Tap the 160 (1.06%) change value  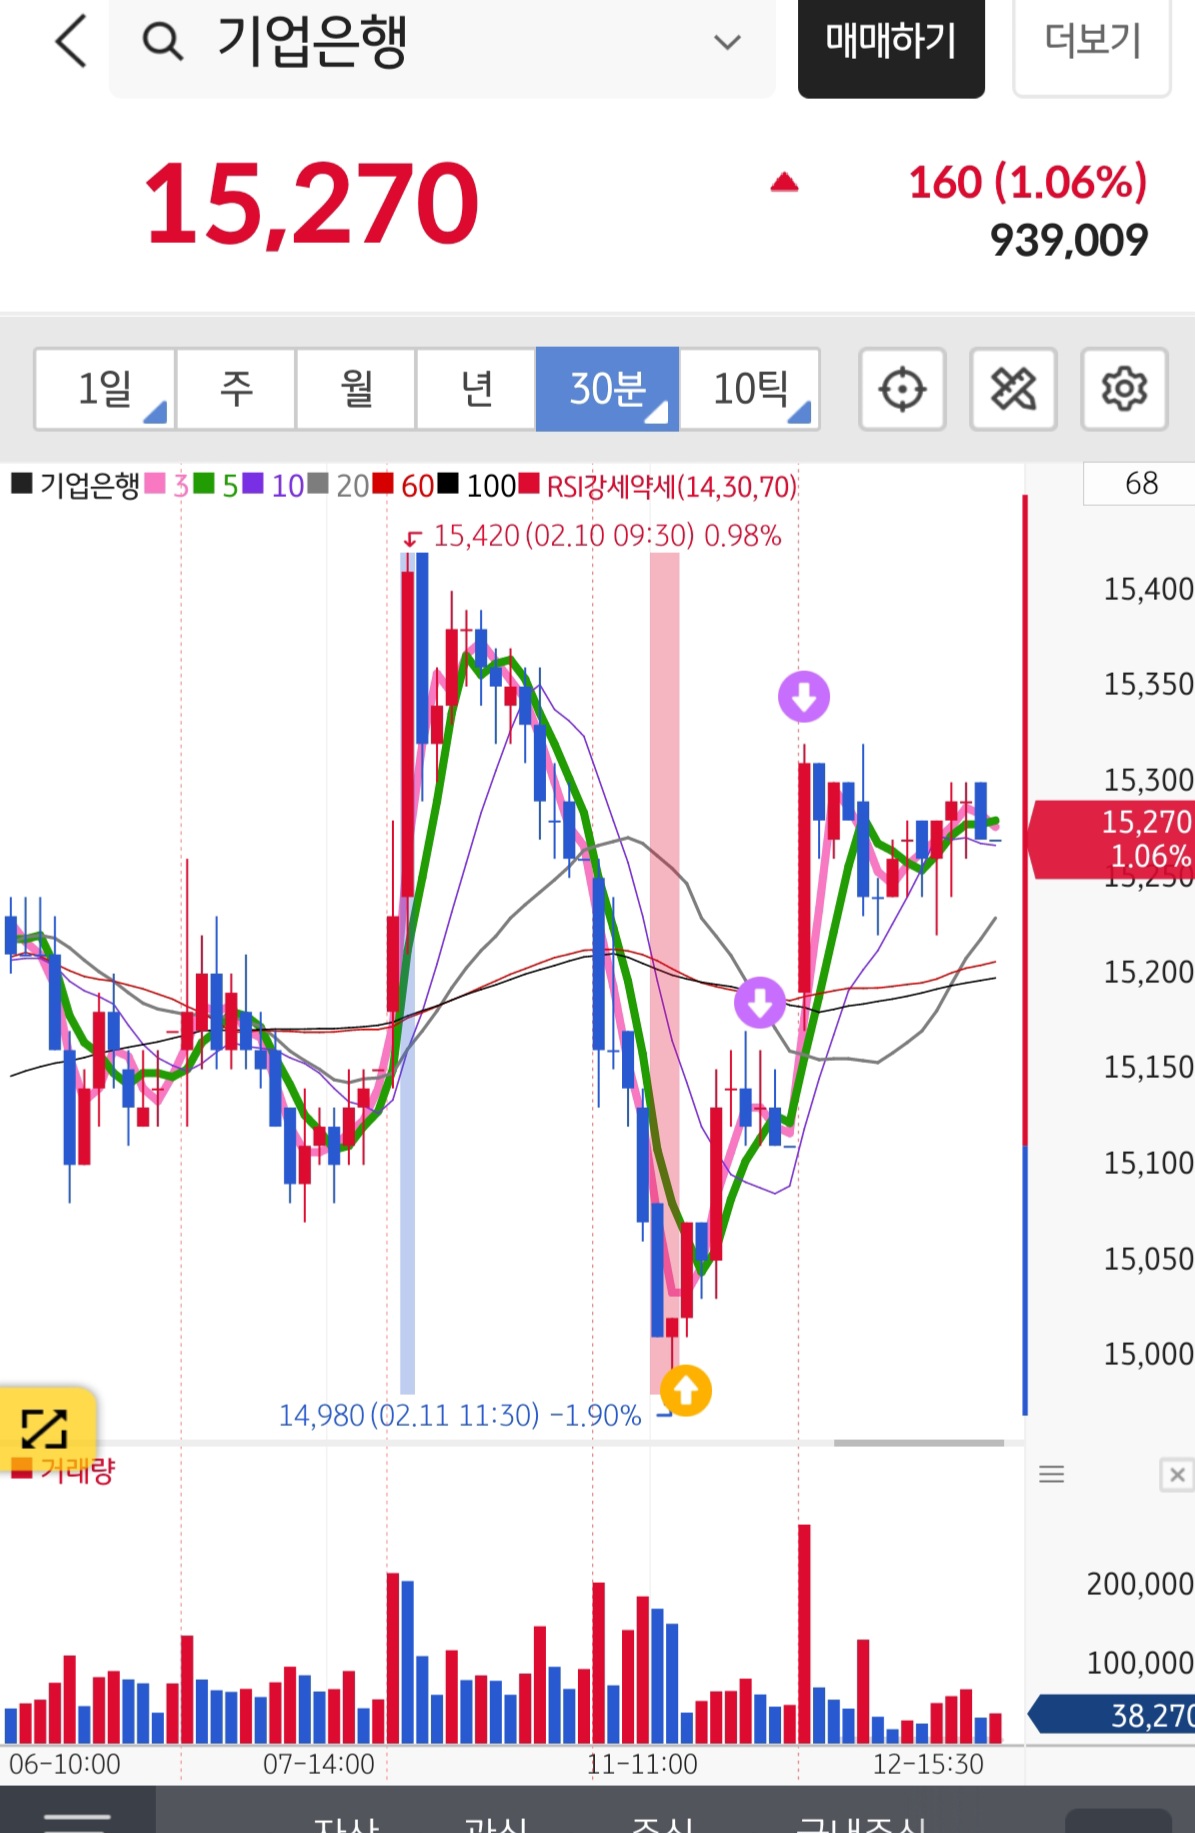pyautogui.click(x=1028, y=183)
